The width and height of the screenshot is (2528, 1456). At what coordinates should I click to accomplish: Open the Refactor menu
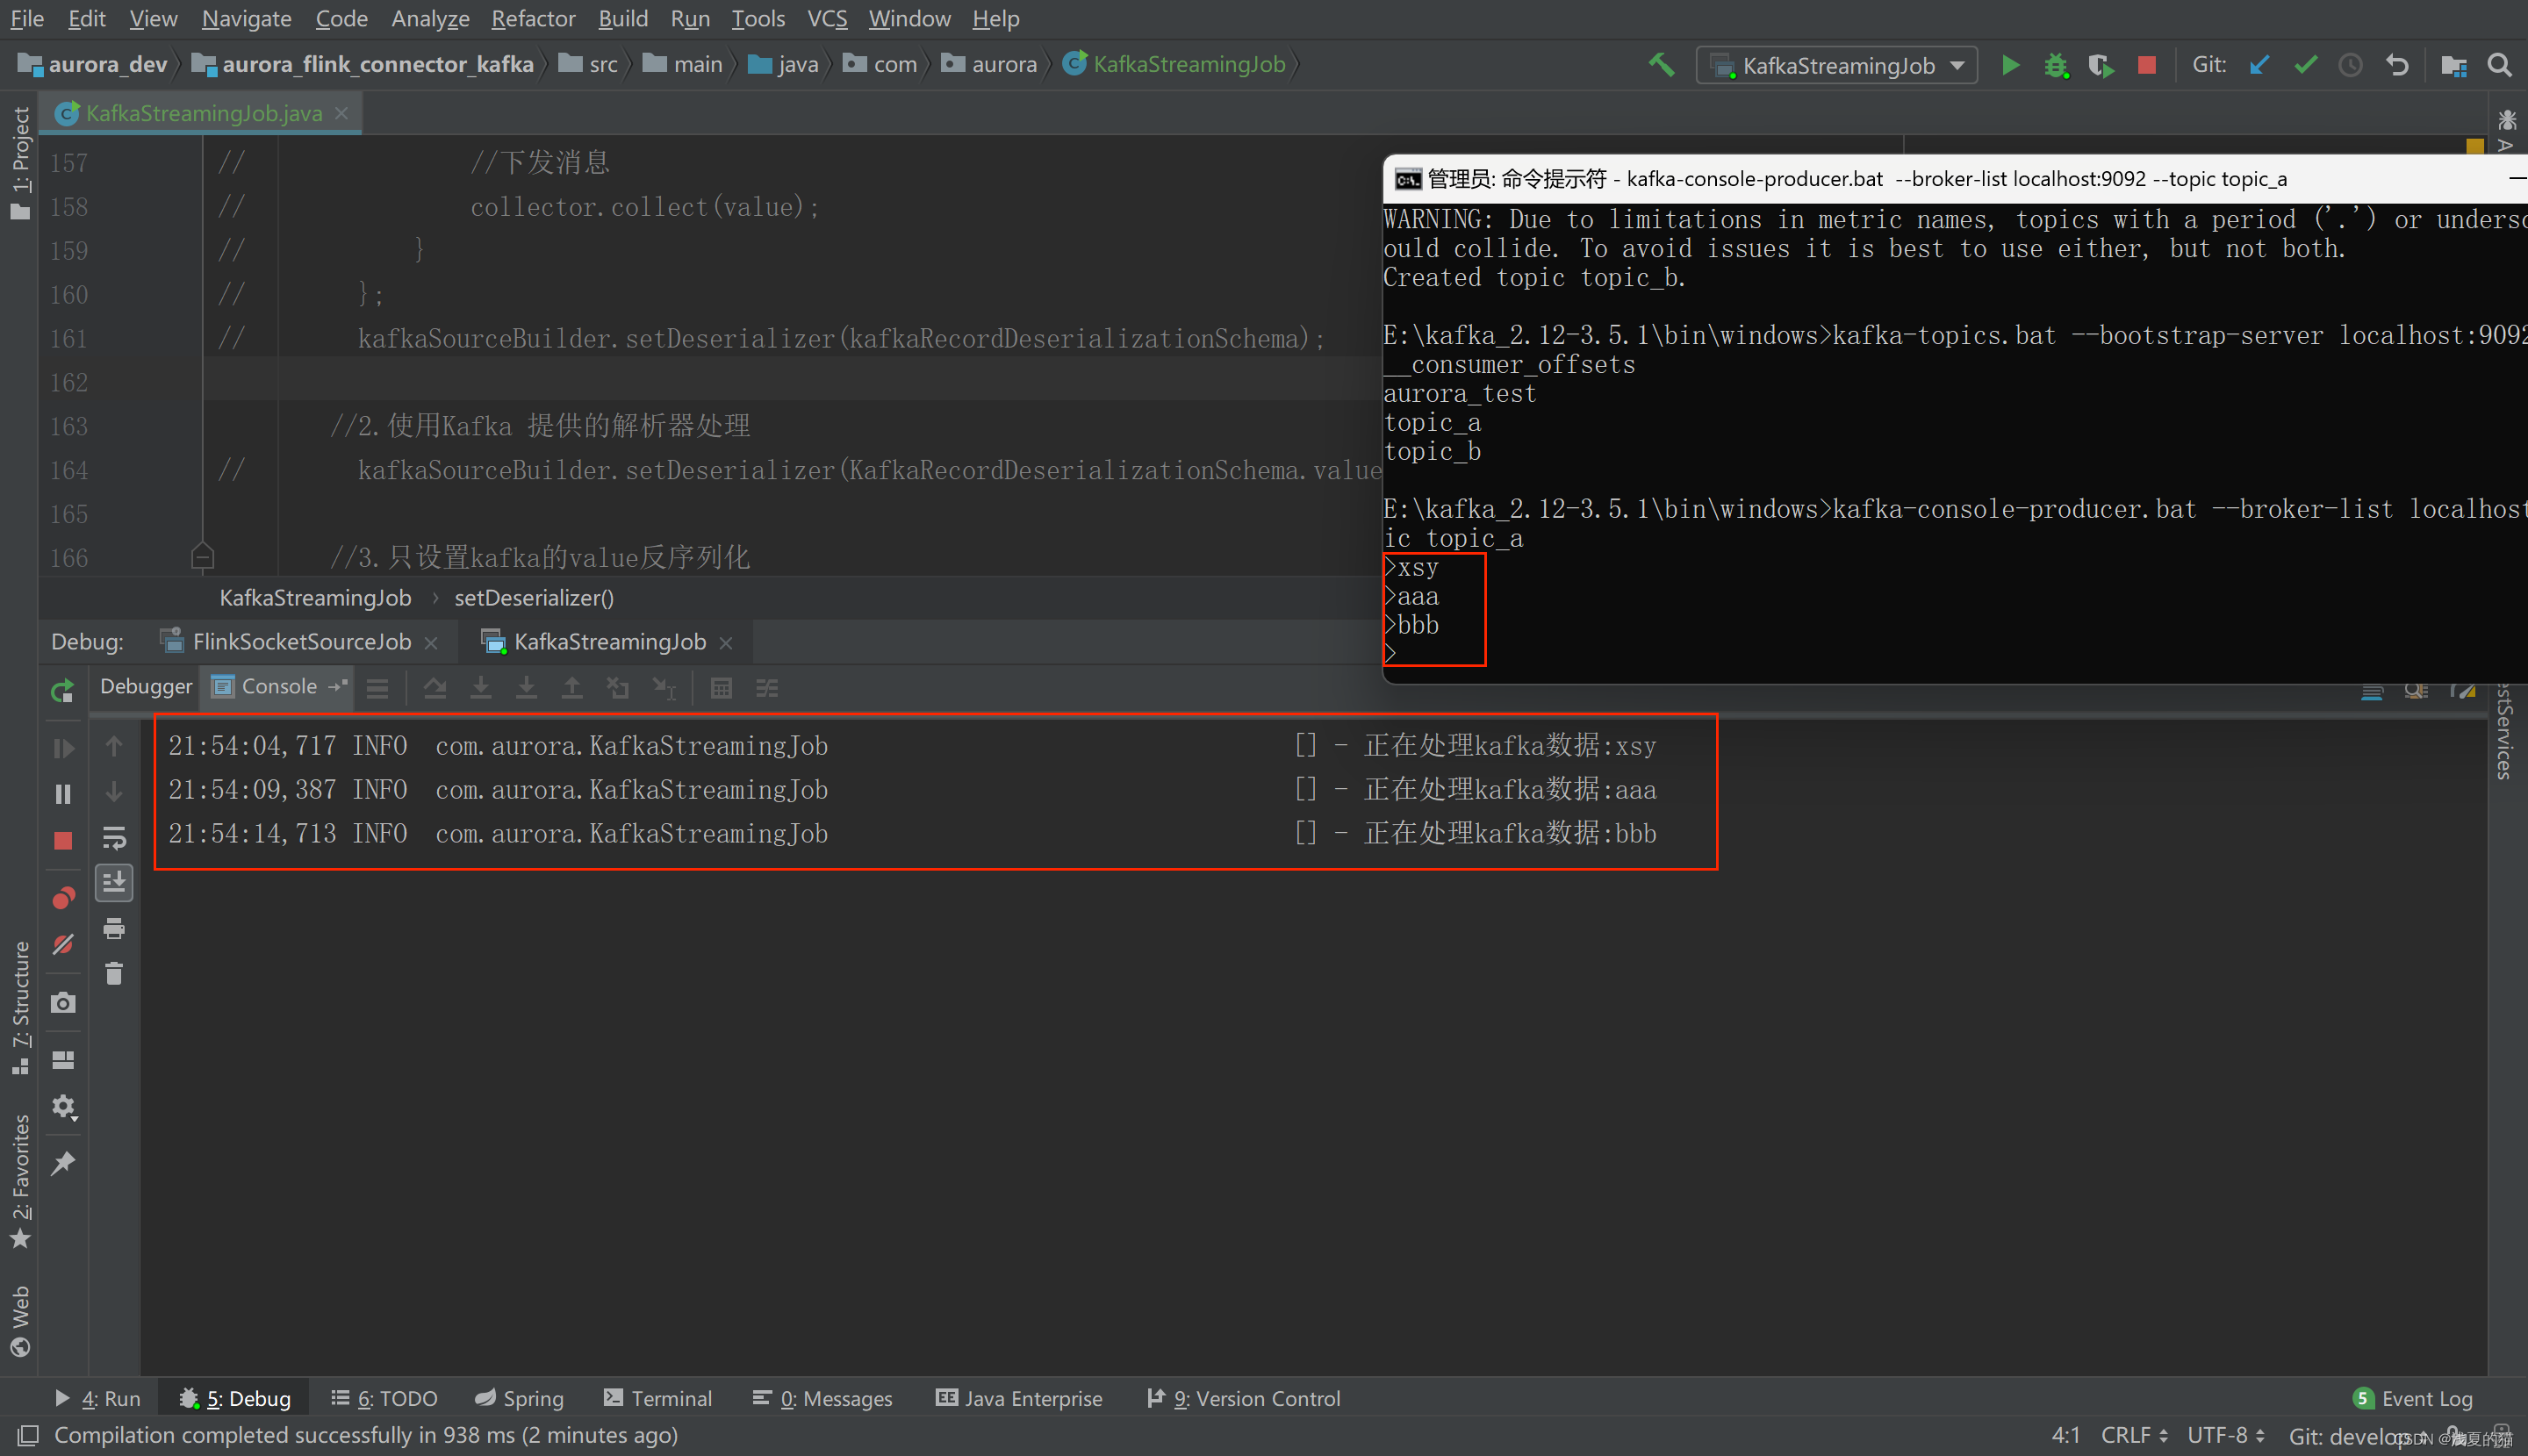point(532,18)
